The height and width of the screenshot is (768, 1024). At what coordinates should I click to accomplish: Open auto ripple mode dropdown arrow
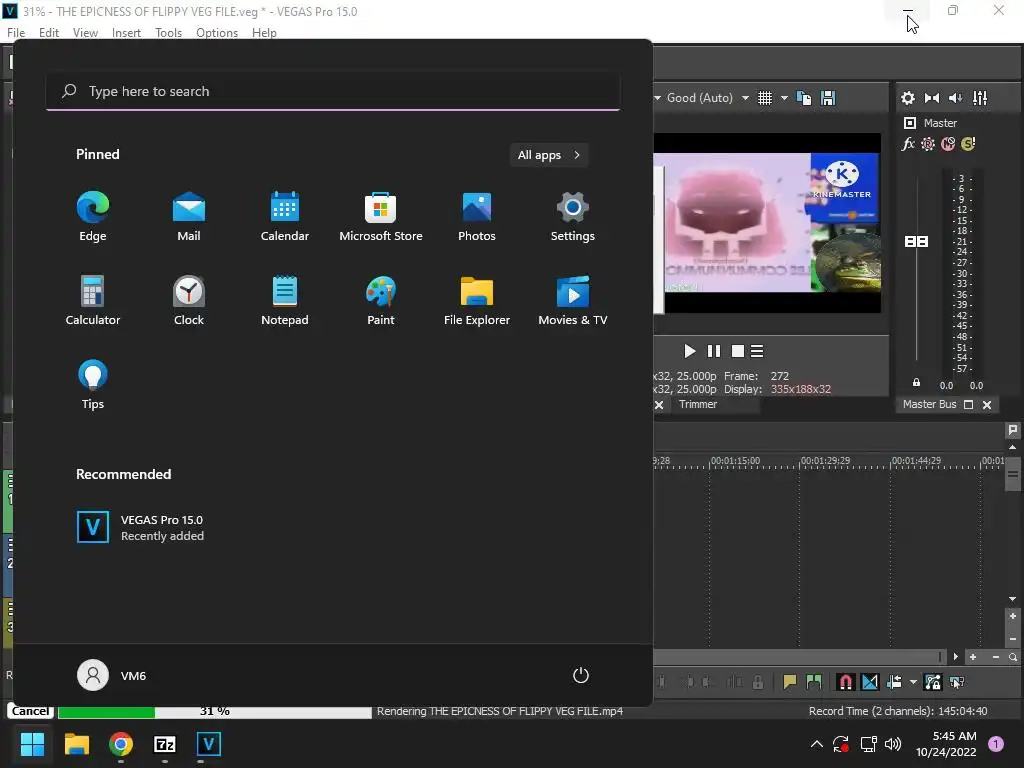pos(913,682)
